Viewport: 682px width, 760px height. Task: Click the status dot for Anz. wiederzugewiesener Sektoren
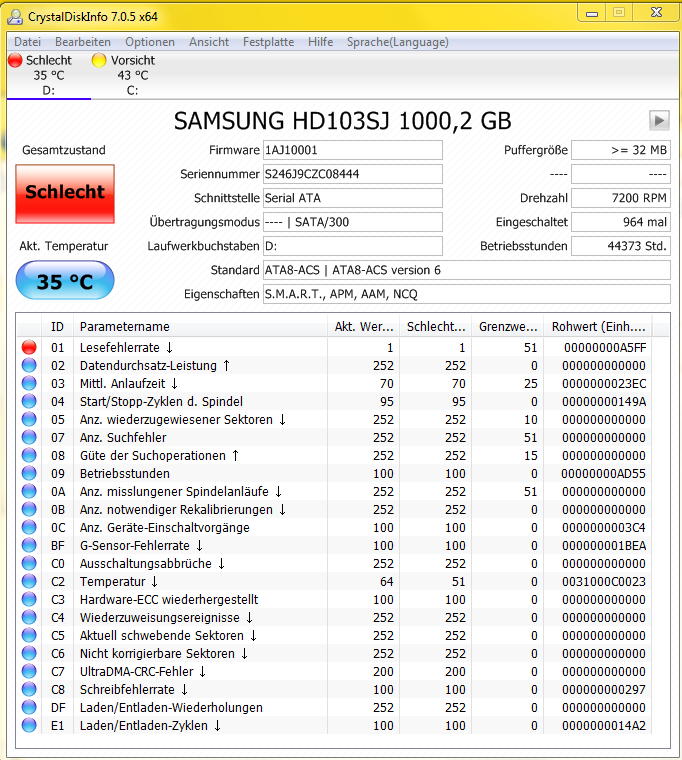(29, 419)
